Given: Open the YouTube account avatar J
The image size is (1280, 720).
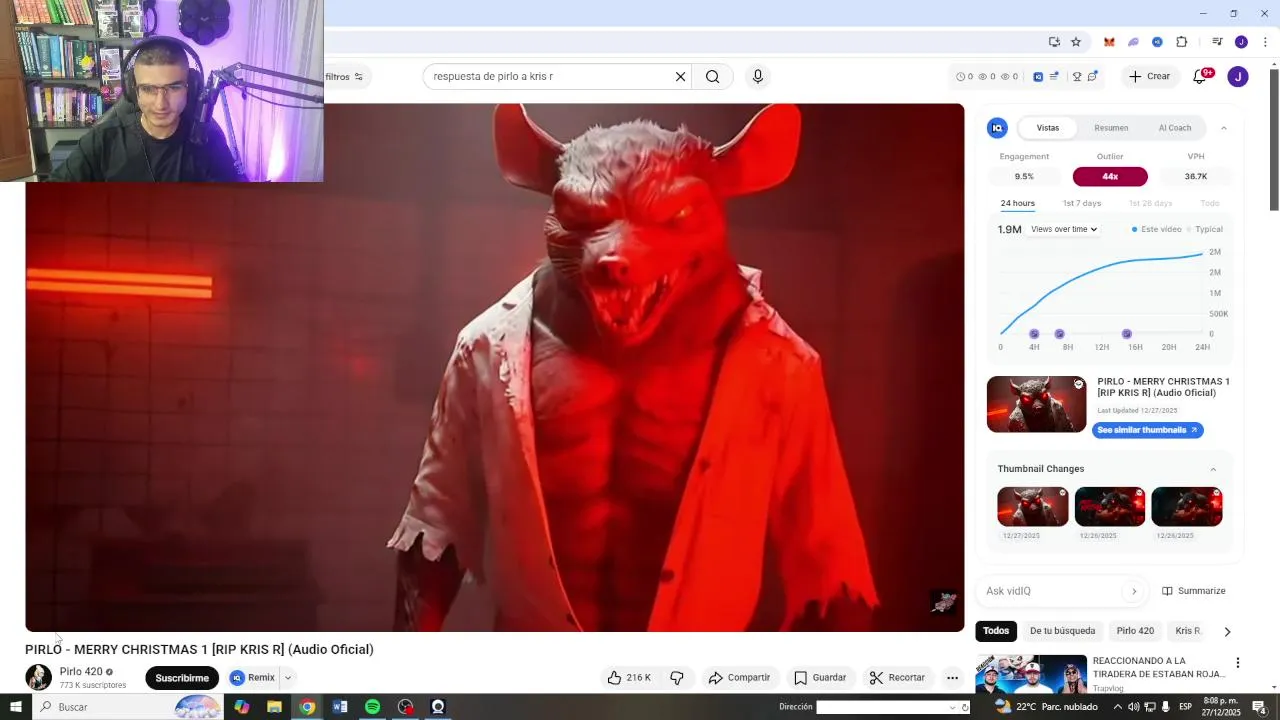Looking at the screenshot, I should [1238, 76].
